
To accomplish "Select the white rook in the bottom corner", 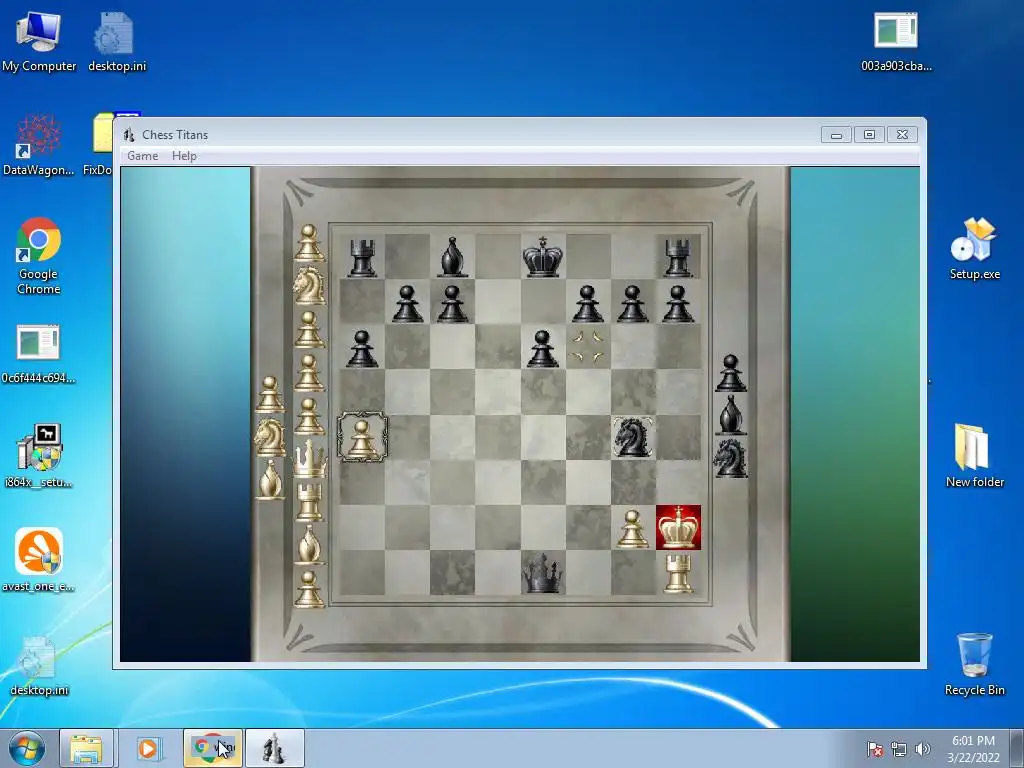I will point(678,573).
